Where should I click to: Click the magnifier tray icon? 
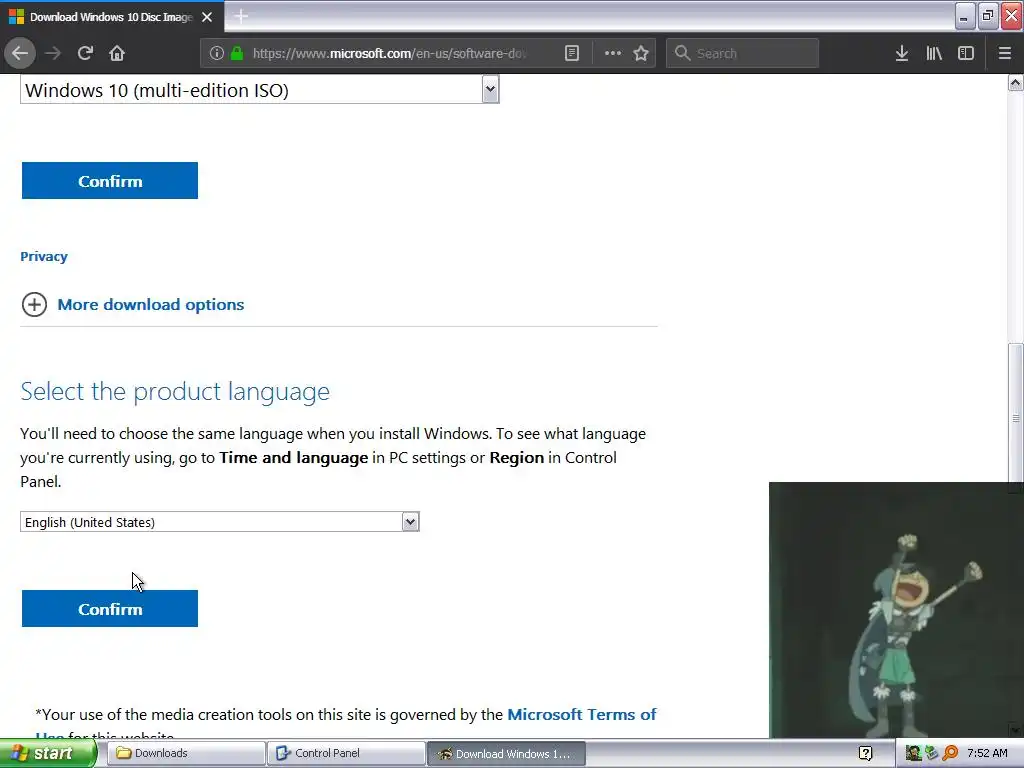(950, 753)
